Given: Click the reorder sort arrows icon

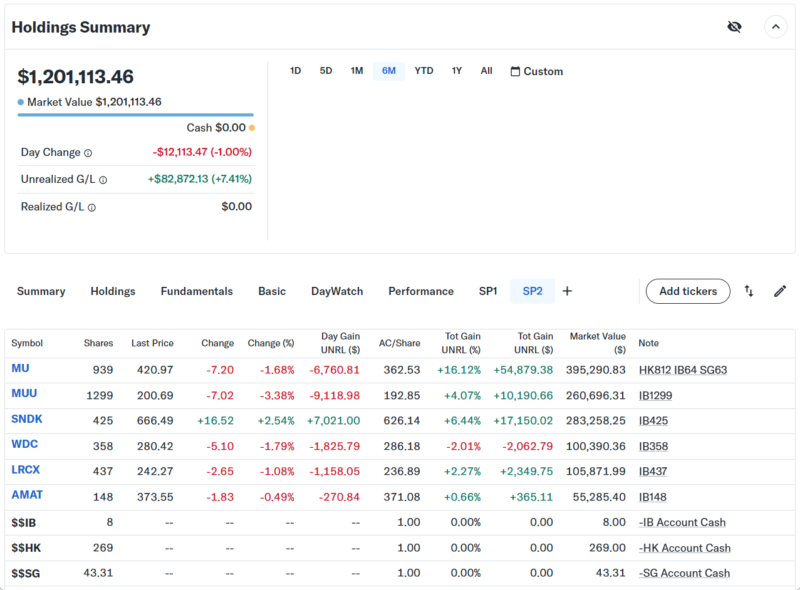Looking at the screenshot, I should [x=749, y=291].
